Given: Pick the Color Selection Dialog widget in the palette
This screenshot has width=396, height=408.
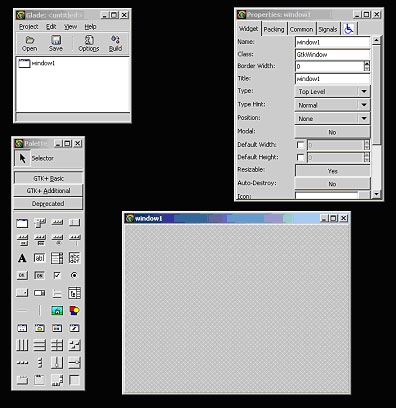Looking at the screenshot, I should tap(57, 328).
